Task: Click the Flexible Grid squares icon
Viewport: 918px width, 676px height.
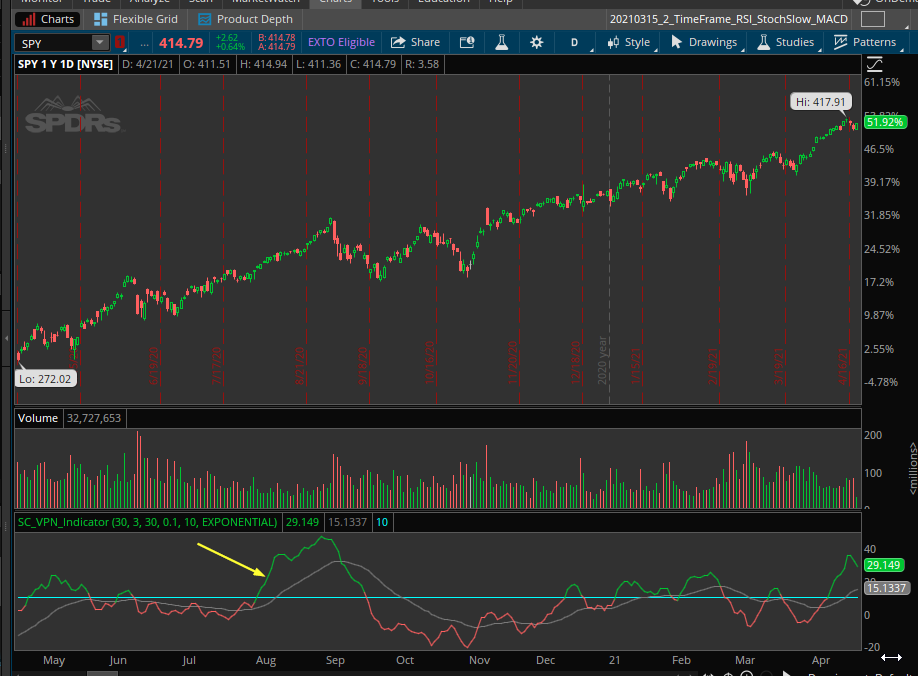Action: point(101,19)
